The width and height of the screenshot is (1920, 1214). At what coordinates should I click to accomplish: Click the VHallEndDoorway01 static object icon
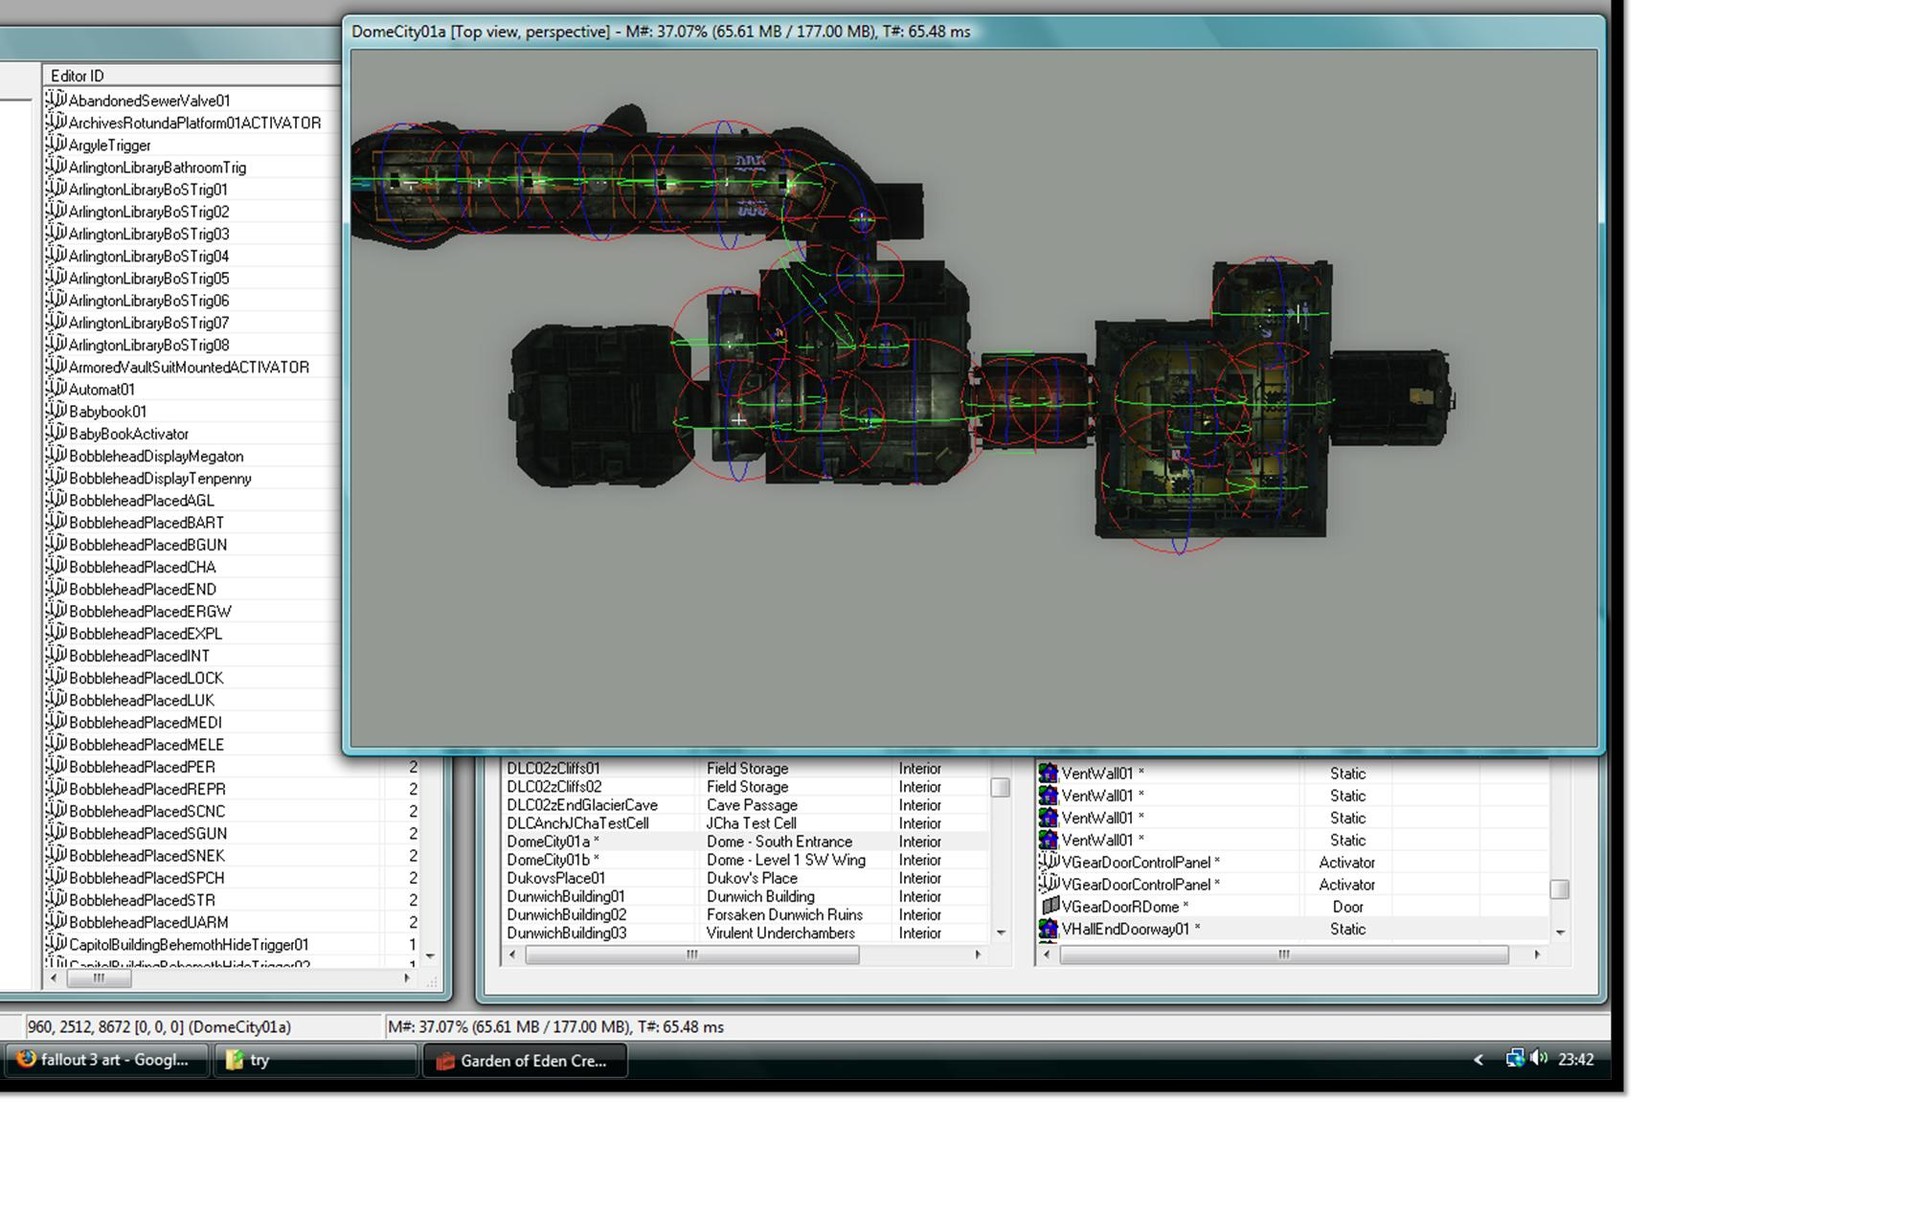click(1048, 928)
